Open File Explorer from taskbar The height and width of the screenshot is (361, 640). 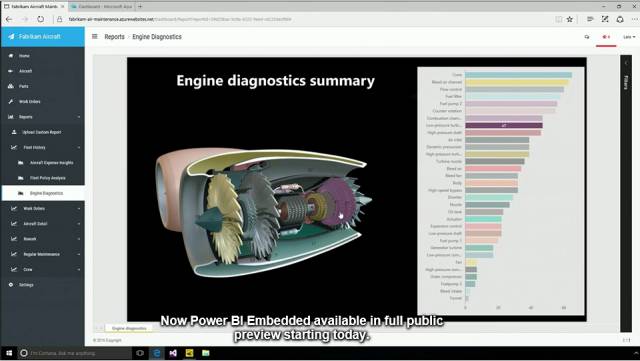206,353
